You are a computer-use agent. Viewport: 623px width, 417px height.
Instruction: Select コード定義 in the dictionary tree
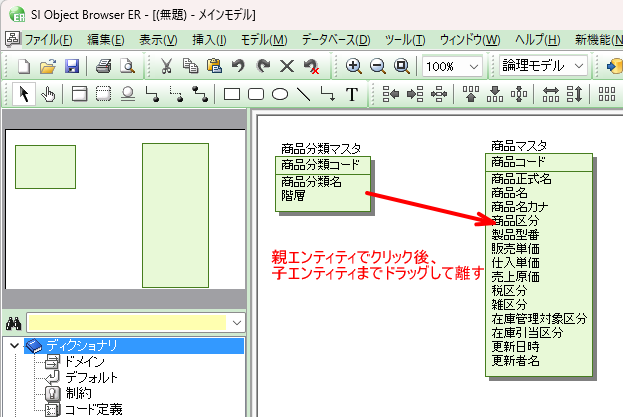(93, 409)
